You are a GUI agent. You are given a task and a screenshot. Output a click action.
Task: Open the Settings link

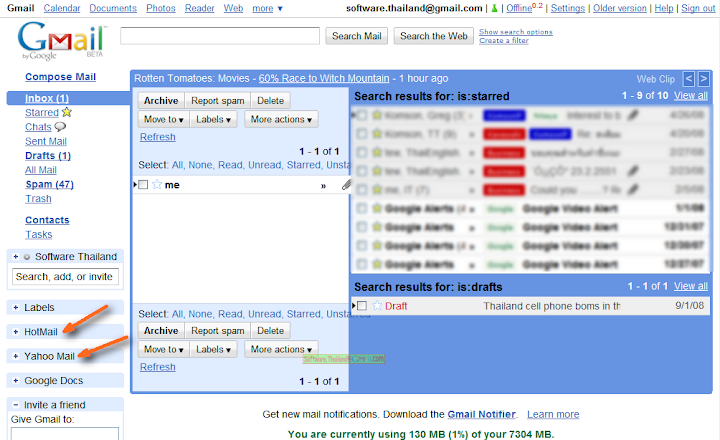click(x=568, y=8)
